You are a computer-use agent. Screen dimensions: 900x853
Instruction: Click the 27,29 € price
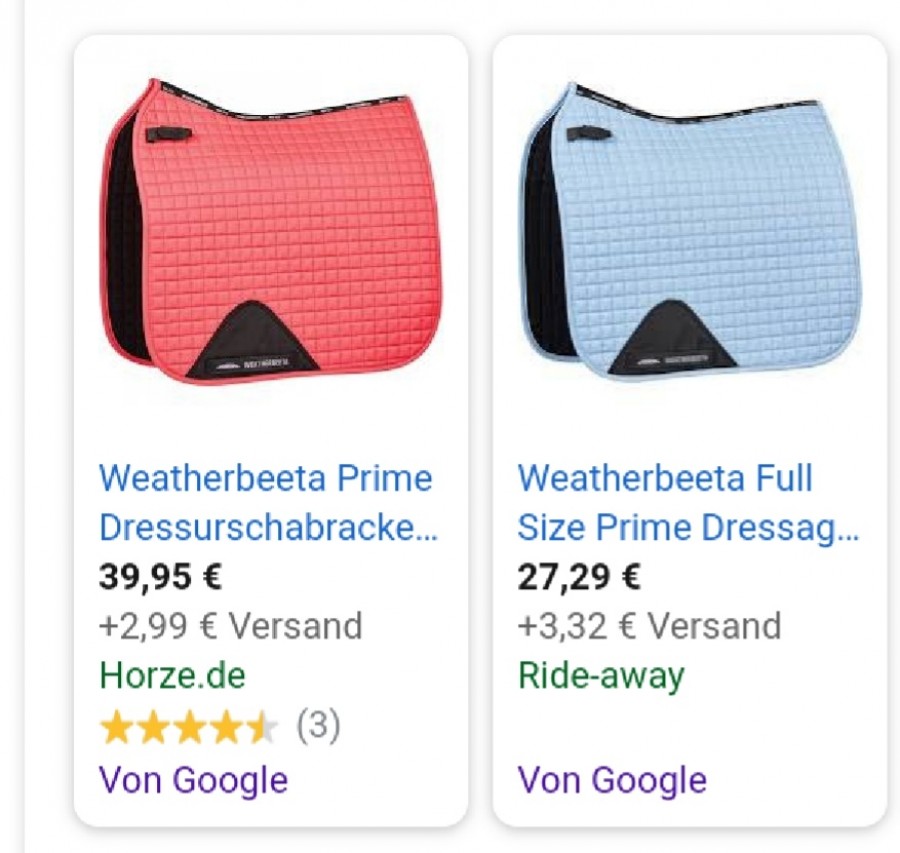click(579, 576)
